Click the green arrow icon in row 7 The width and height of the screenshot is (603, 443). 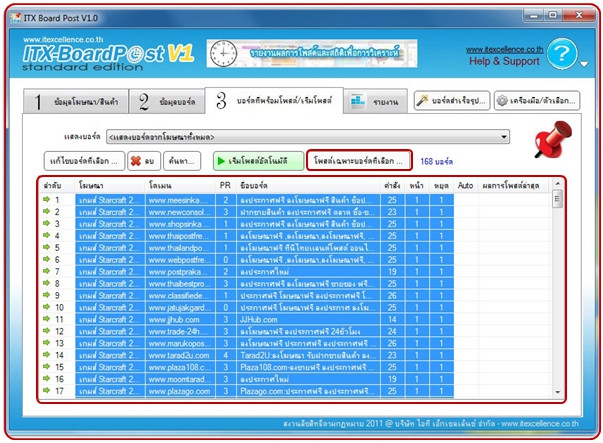coord(47,271)
